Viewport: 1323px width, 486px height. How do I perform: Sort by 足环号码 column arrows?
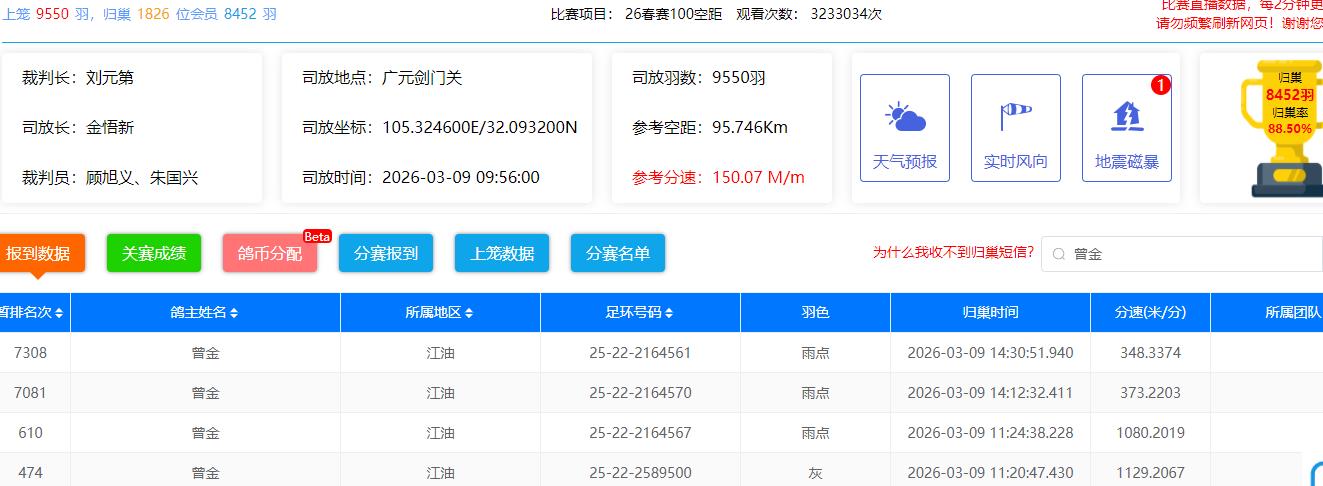[x=669, y=313]
